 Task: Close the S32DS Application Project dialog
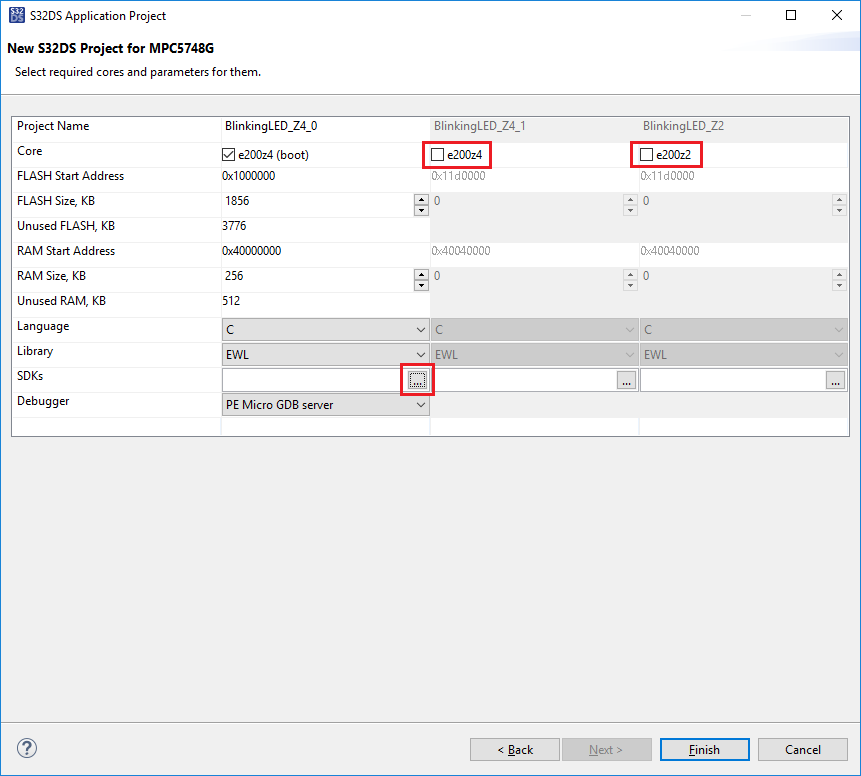point(837,15)
